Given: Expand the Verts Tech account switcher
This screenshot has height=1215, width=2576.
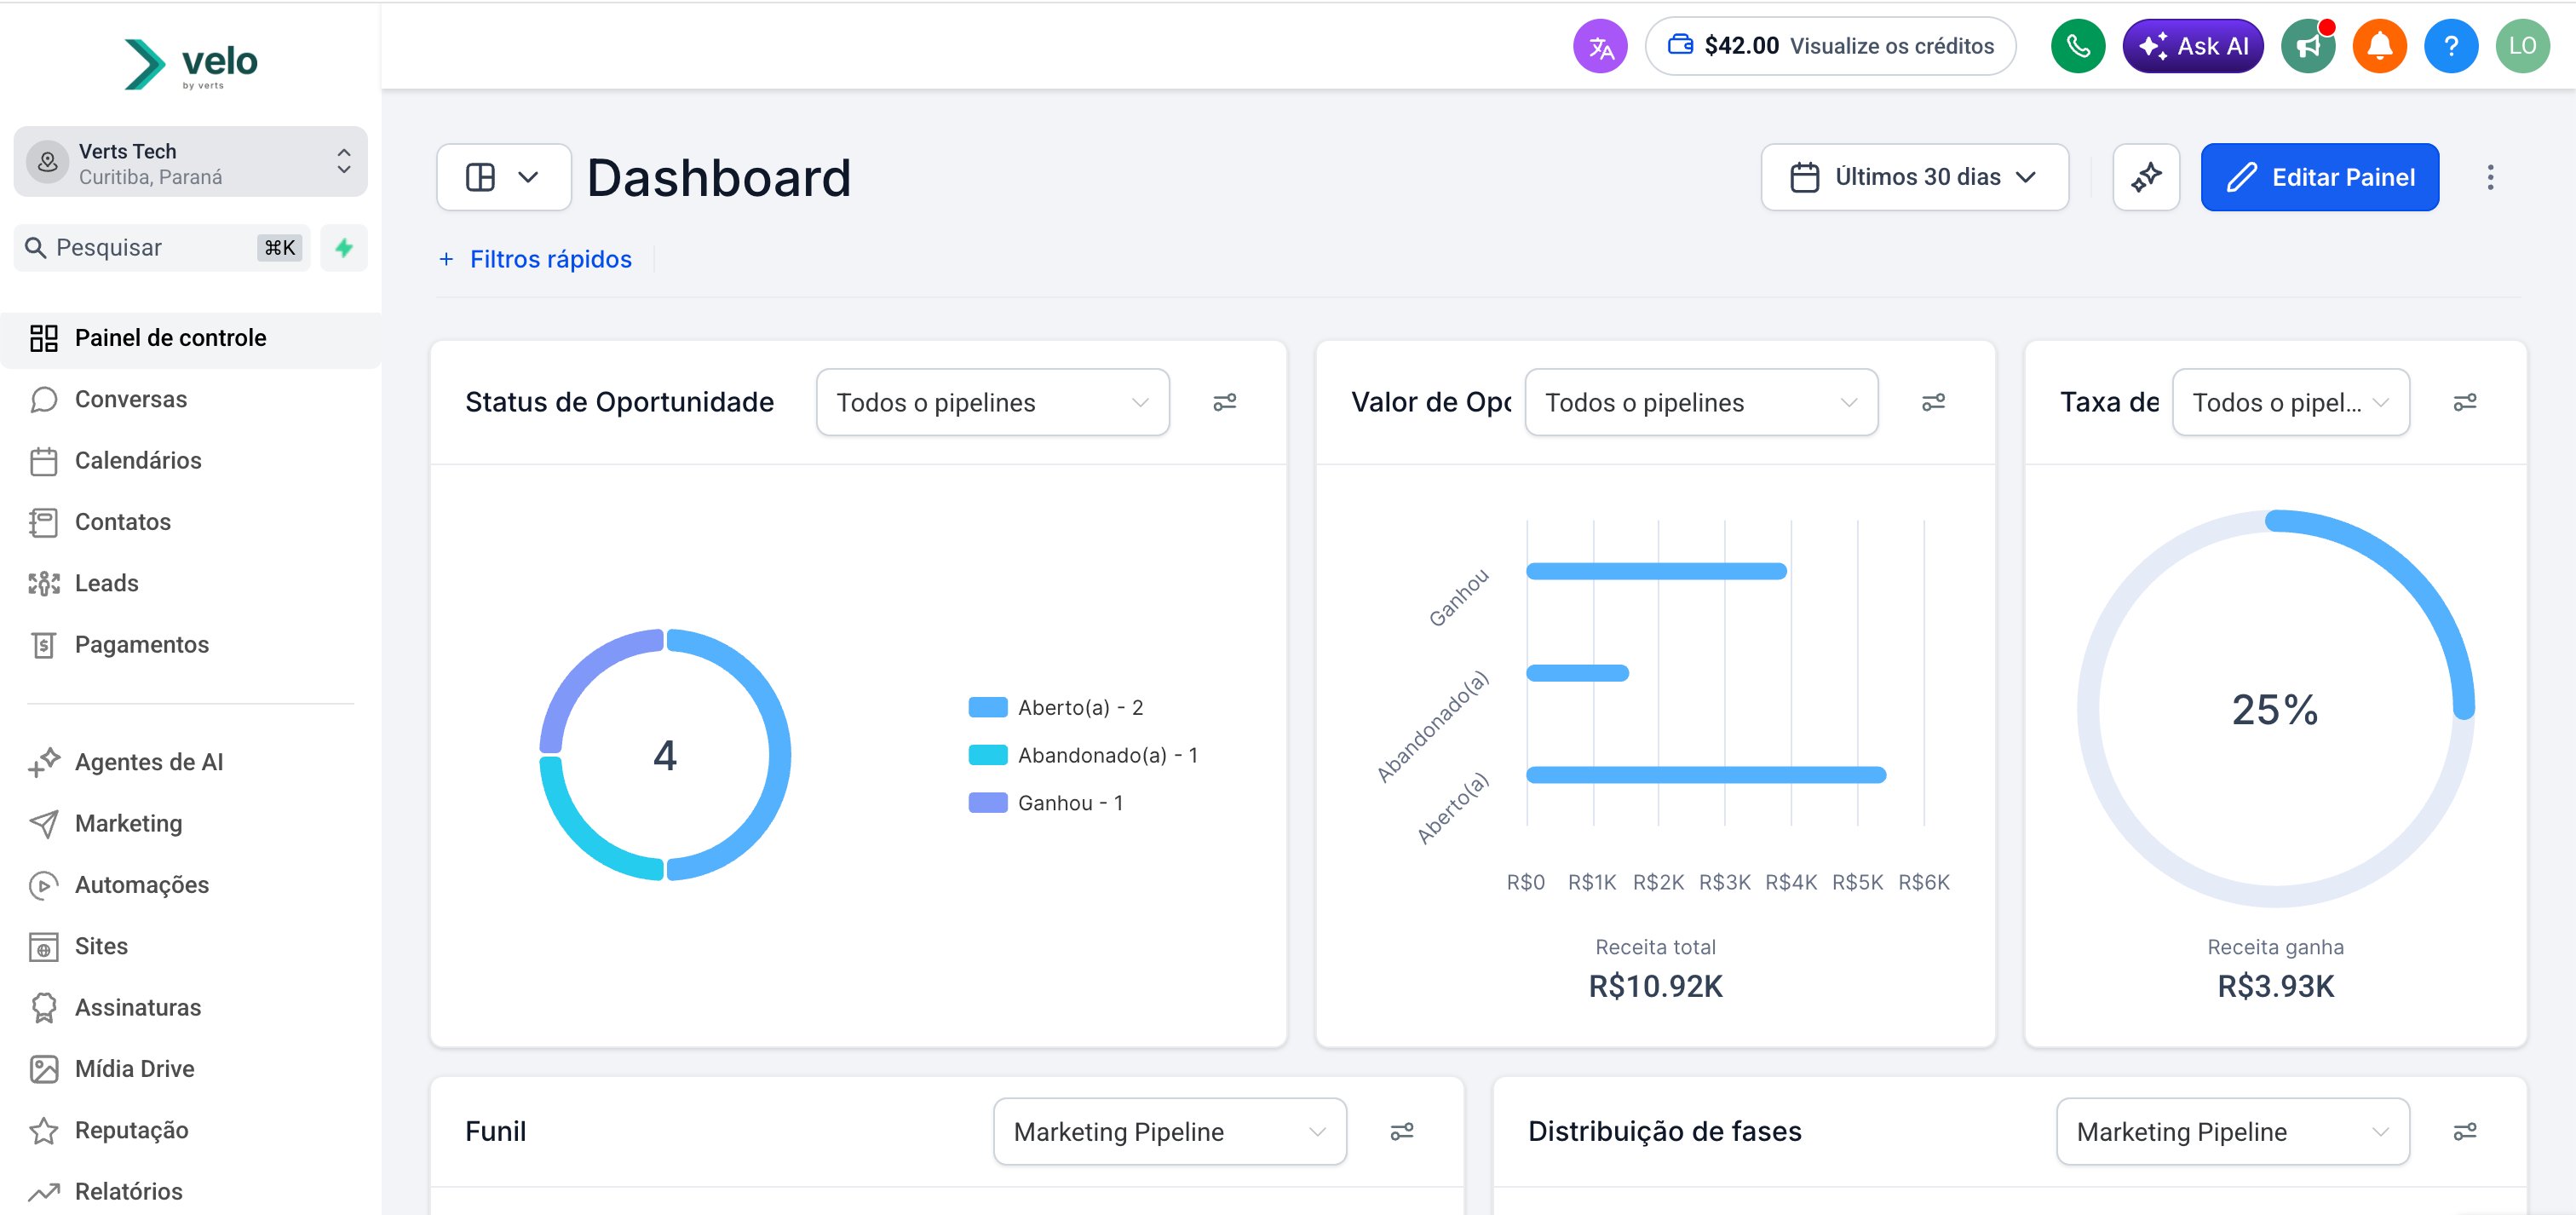Looking at the screenshot, I should click(190, 162).
